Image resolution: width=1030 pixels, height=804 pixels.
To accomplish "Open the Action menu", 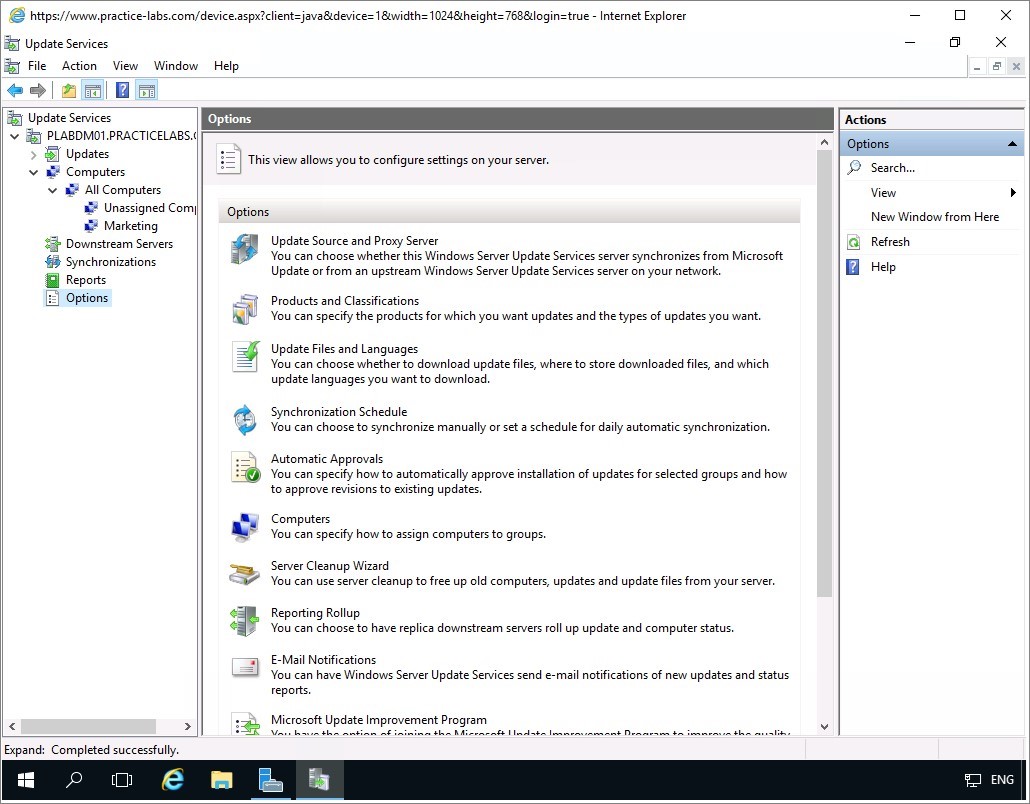I will (79, 66).
